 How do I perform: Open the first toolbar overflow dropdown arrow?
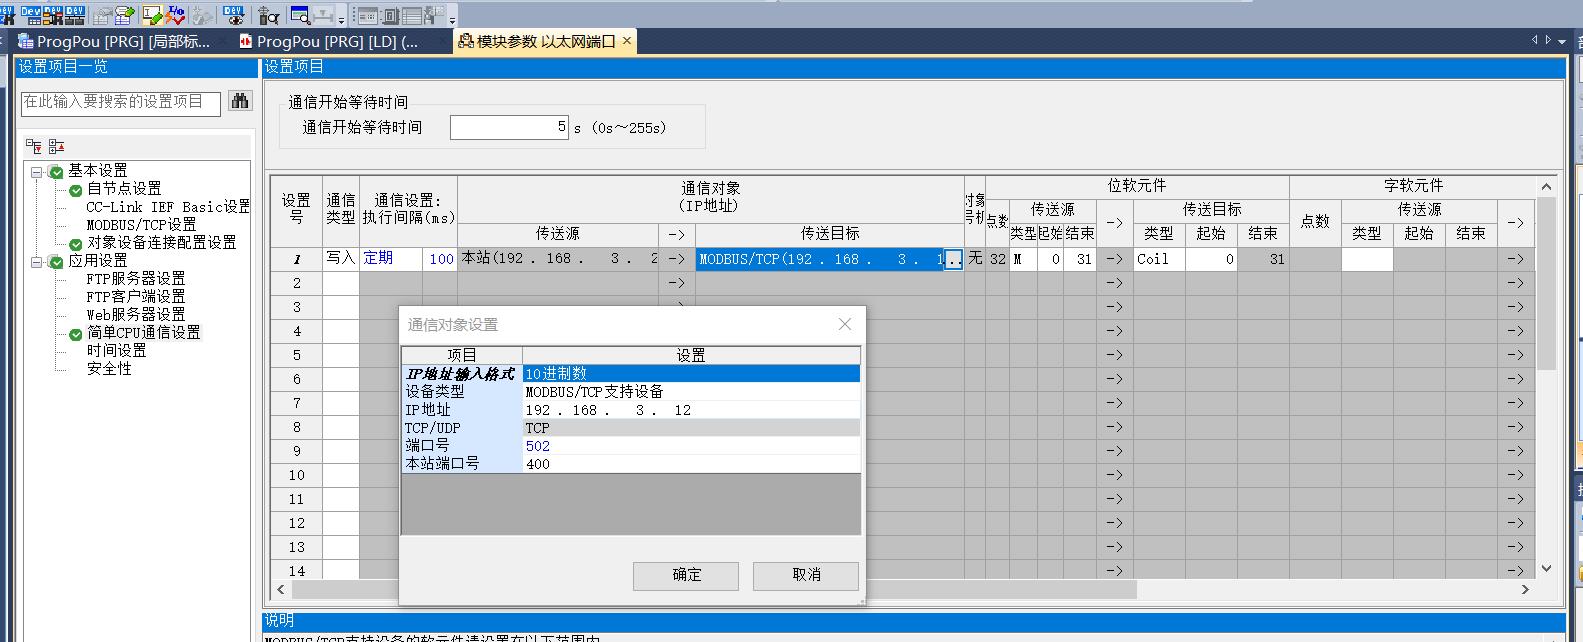click(x=342, y=19)
